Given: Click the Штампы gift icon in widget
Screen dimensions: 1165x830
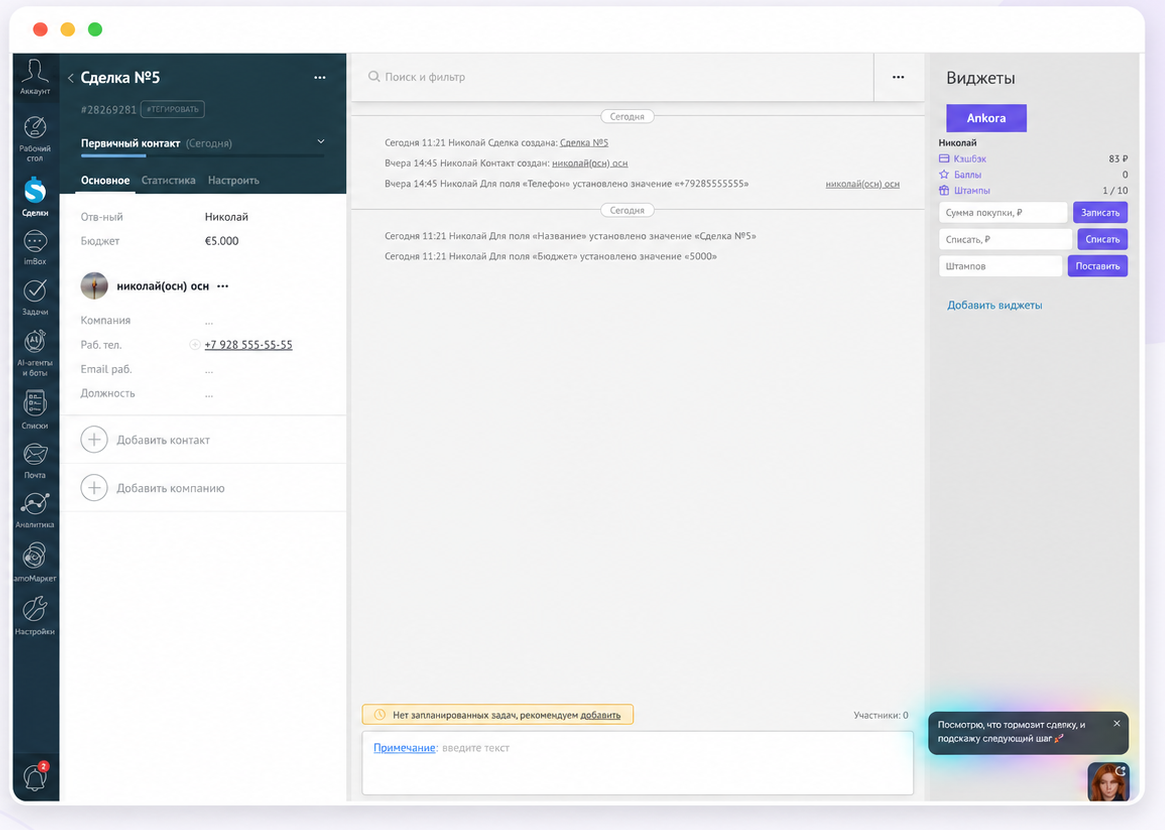Looking at the screenshot, I should coord(944,190).
